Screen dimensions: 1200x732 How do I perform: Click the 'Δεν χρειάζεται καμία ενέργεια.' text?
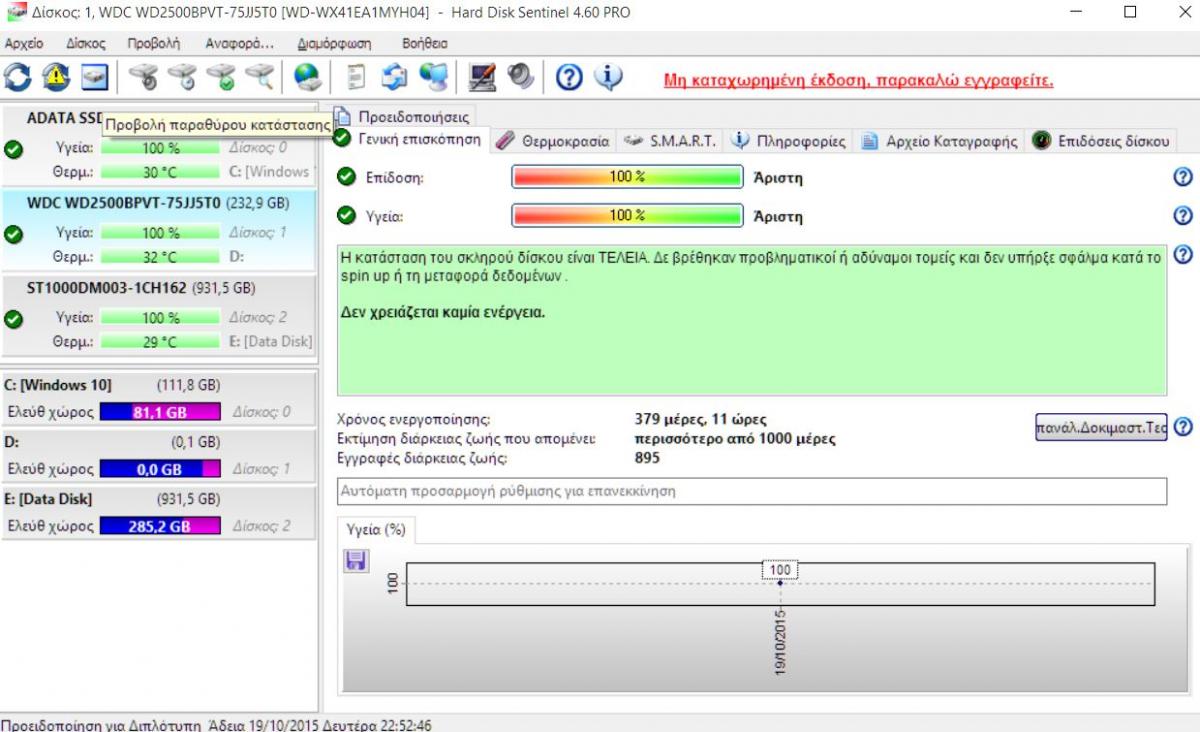pos(443,312)
